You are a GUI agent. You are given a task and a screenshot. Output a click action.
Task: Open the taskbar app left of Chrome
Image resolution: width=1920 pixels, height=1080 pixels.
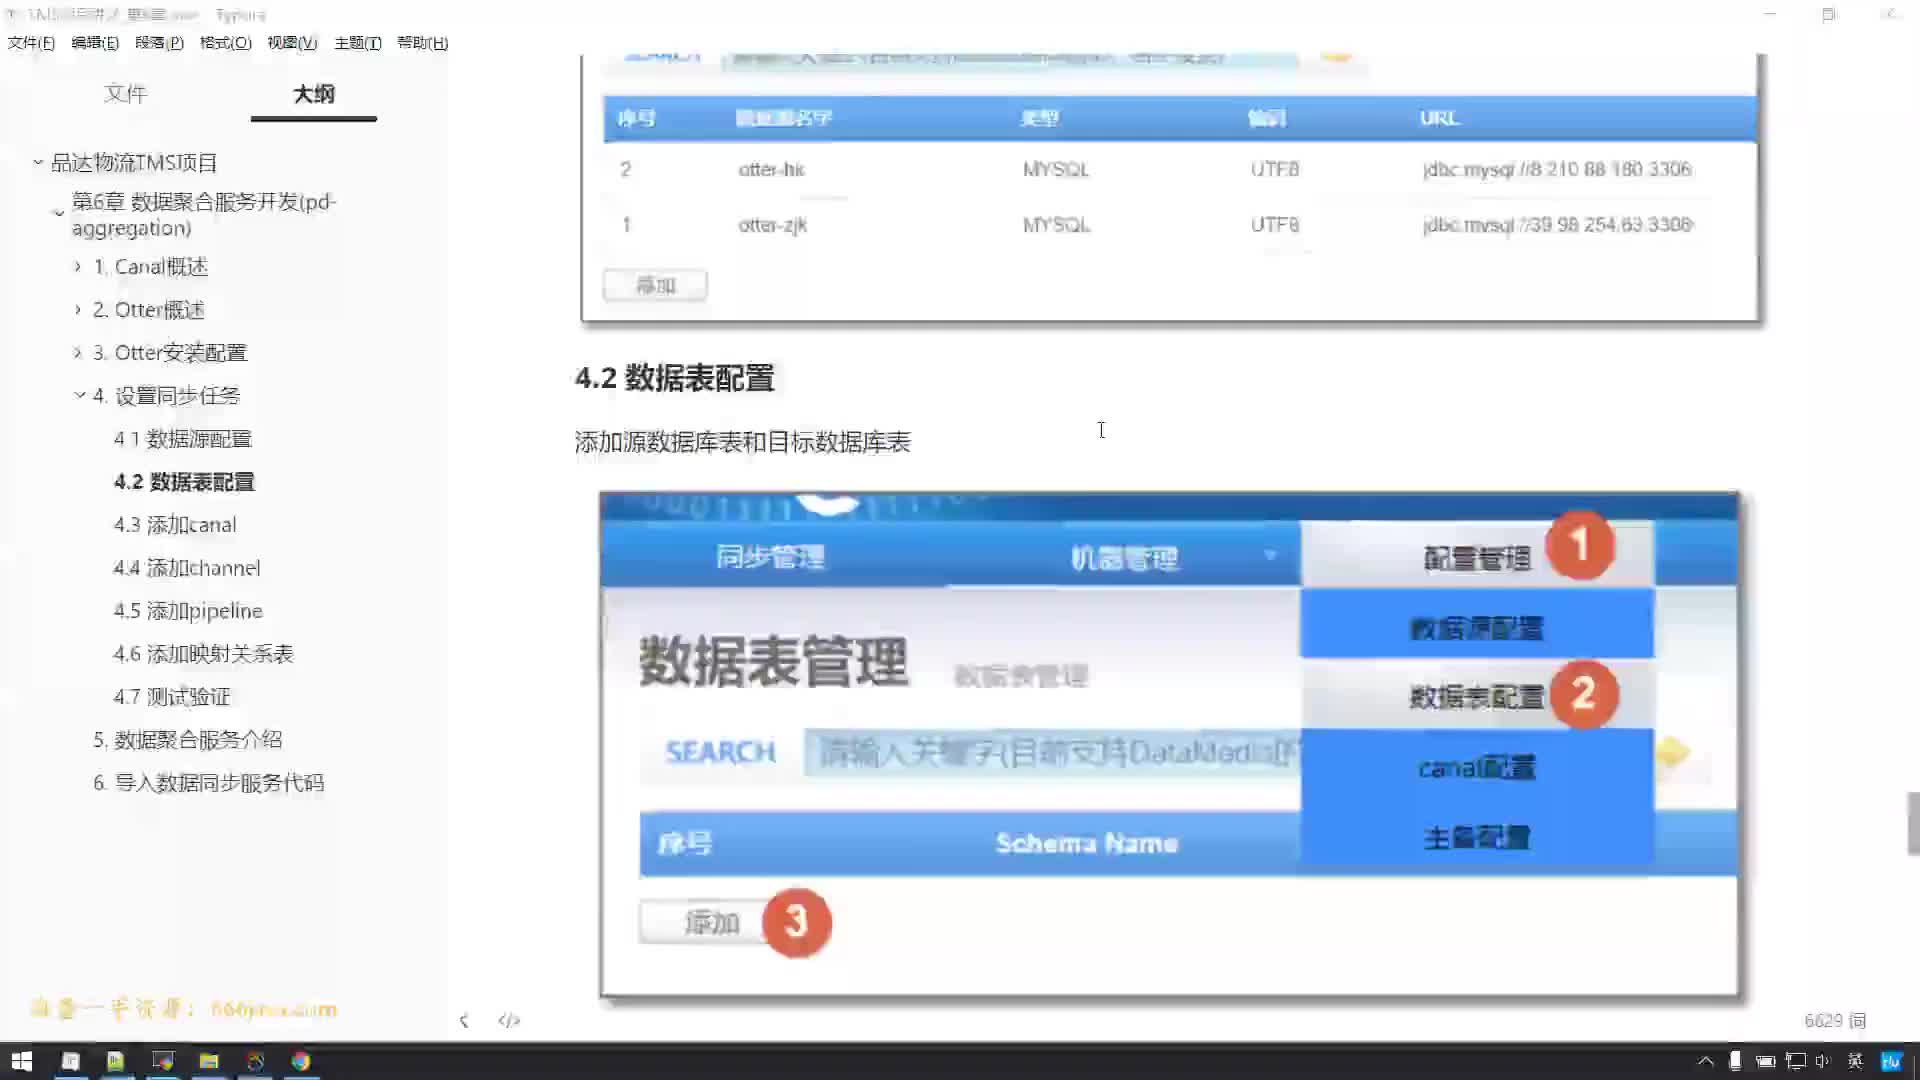[255, 1061]
